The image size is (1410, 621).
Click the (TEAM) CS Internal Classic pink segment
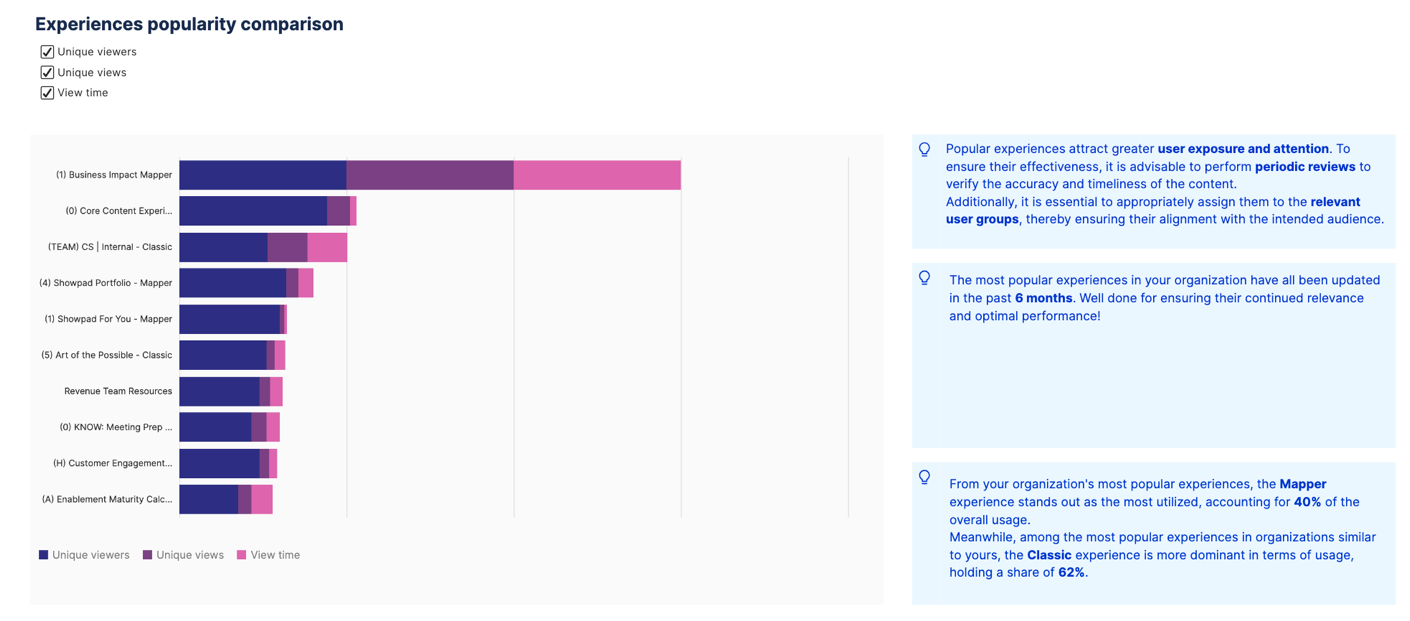327,247
